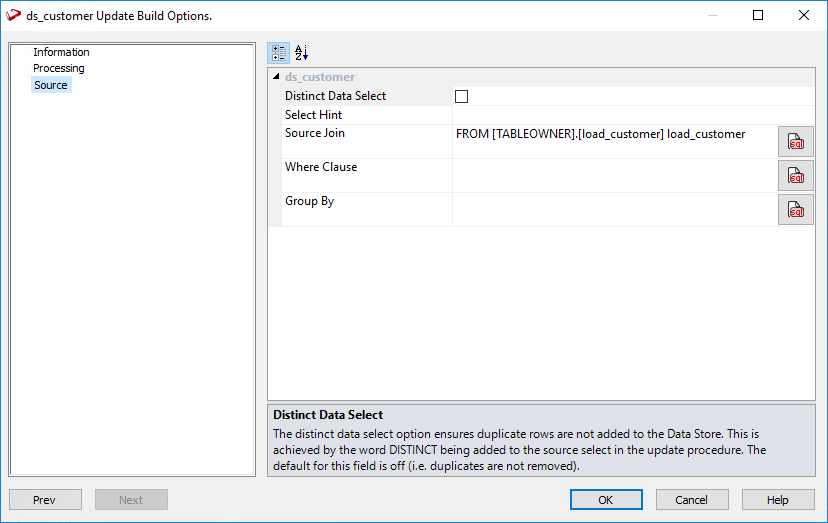Click the Select Hint input field
Image resolution: width=828 pixels, height=523 pixels.
tap(632, 115)
